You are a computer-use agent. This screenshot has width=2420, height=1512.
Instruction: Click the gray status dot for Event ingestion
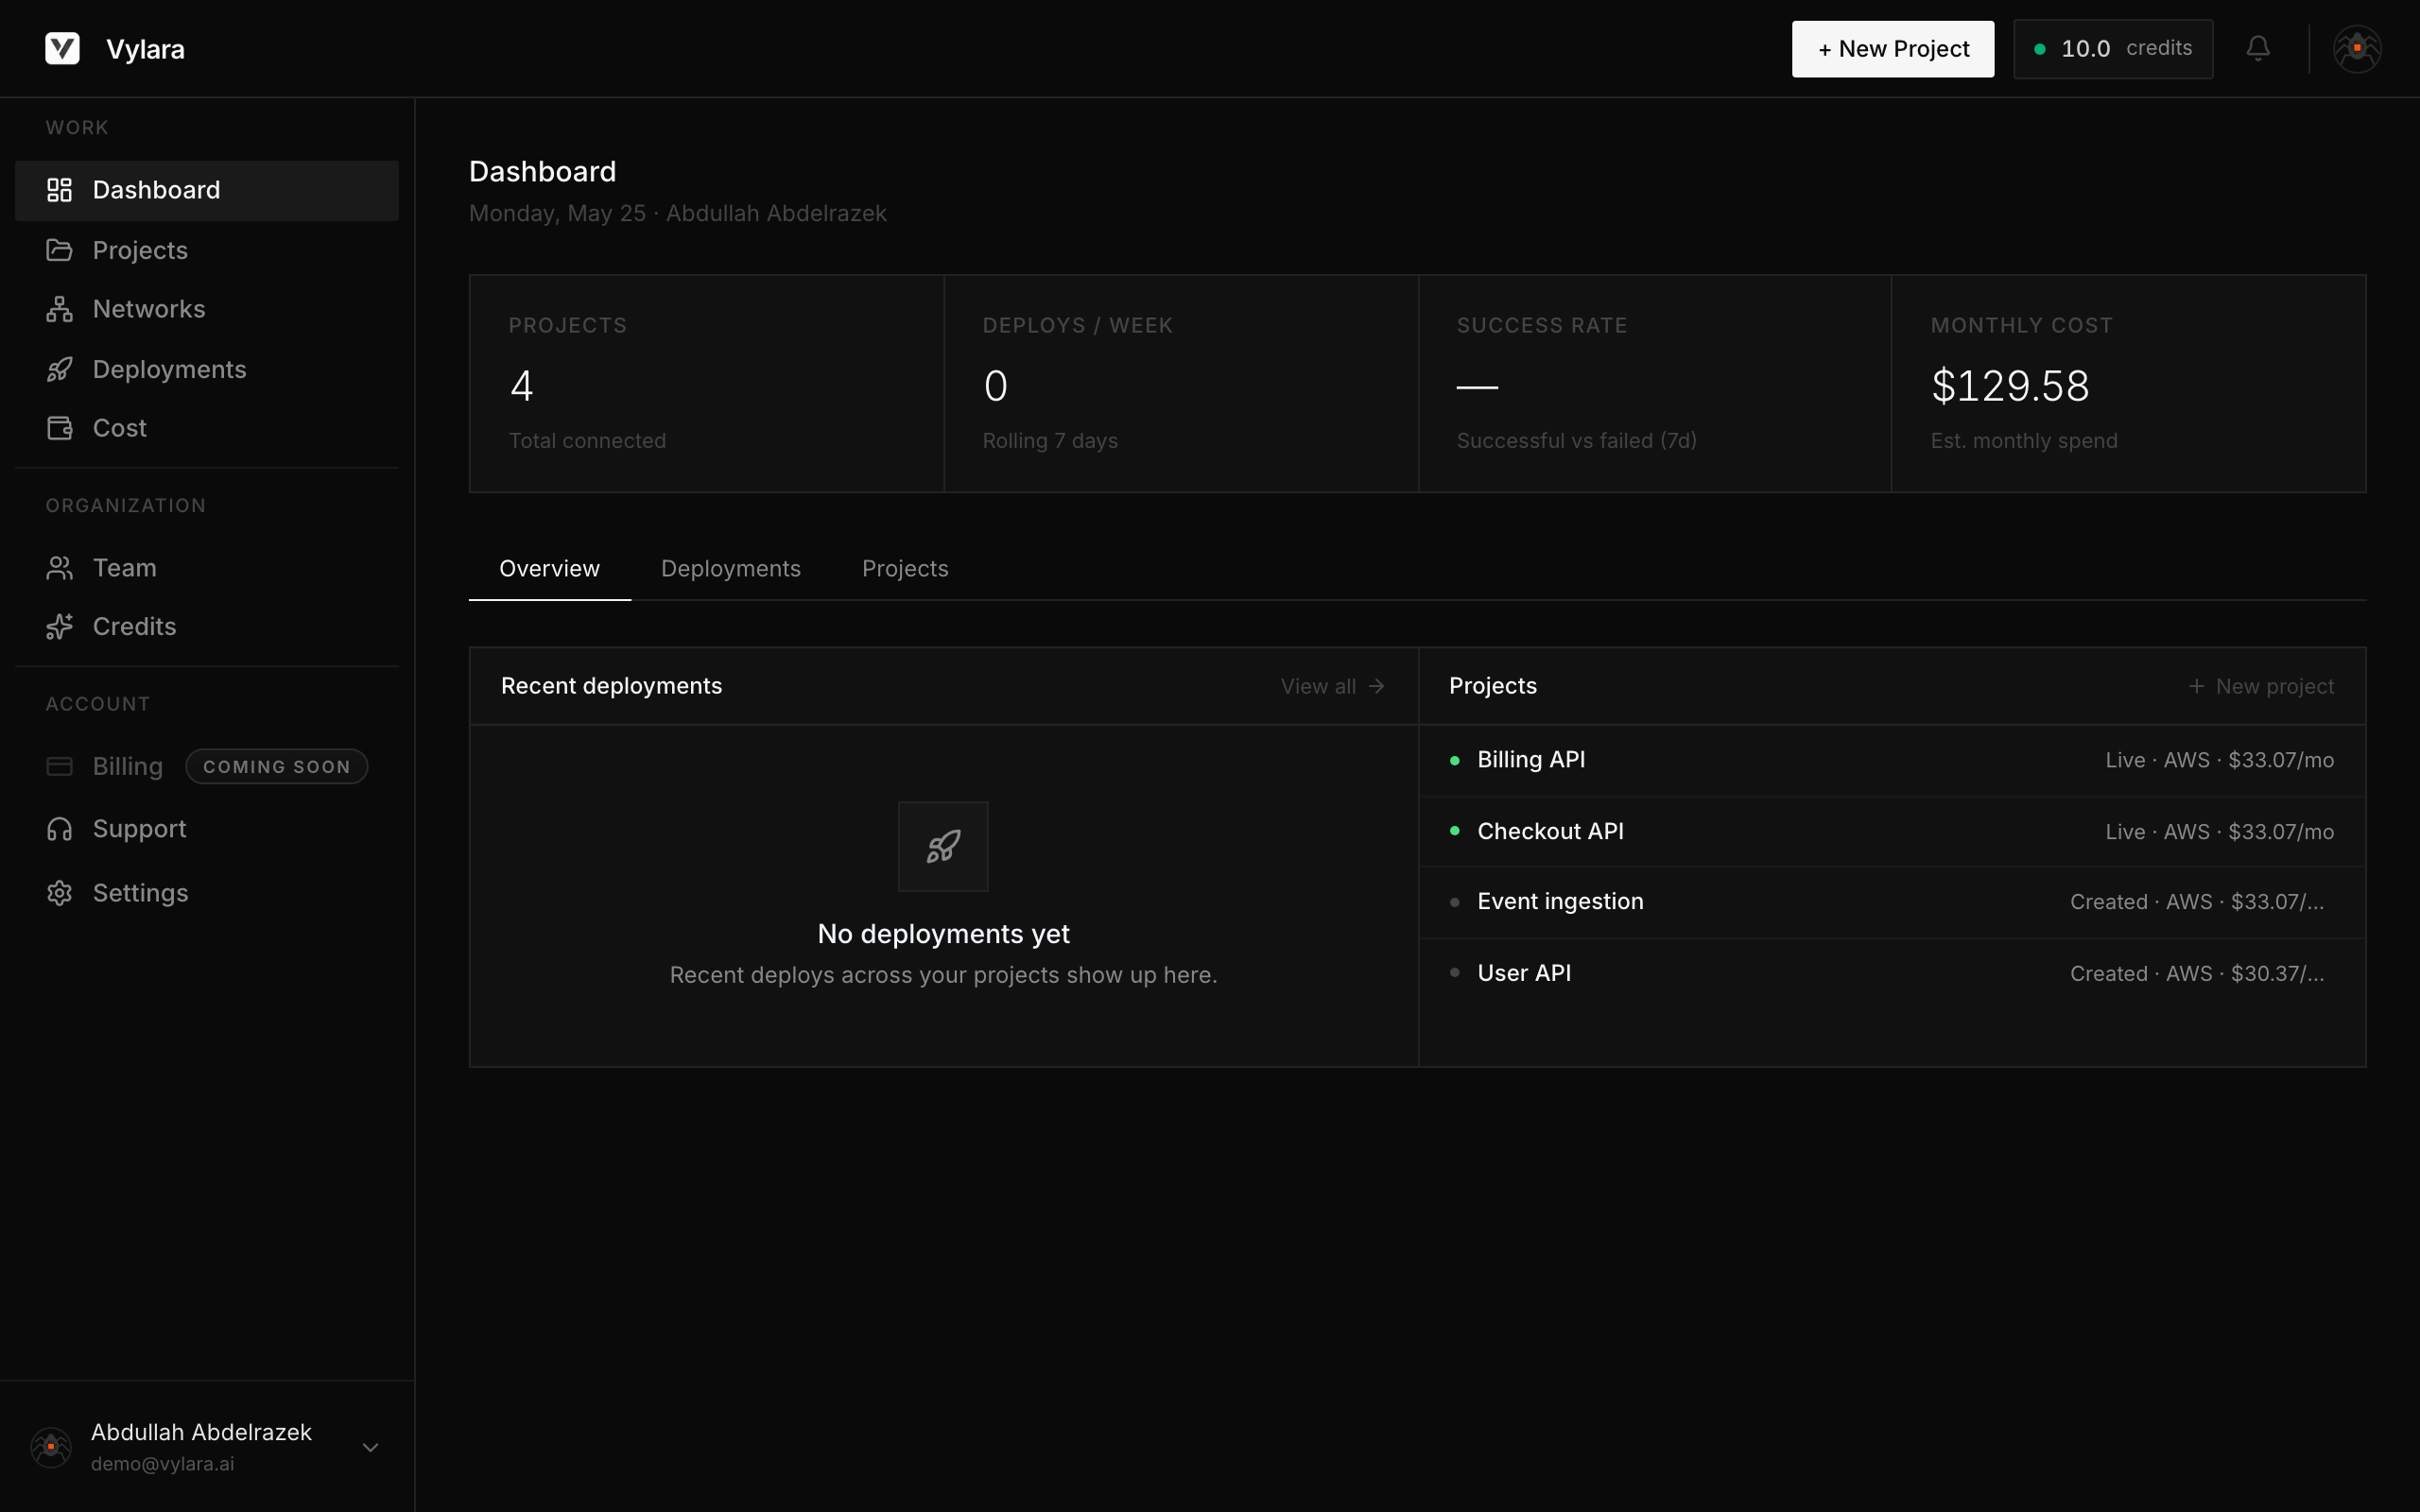pos(1454,902)
